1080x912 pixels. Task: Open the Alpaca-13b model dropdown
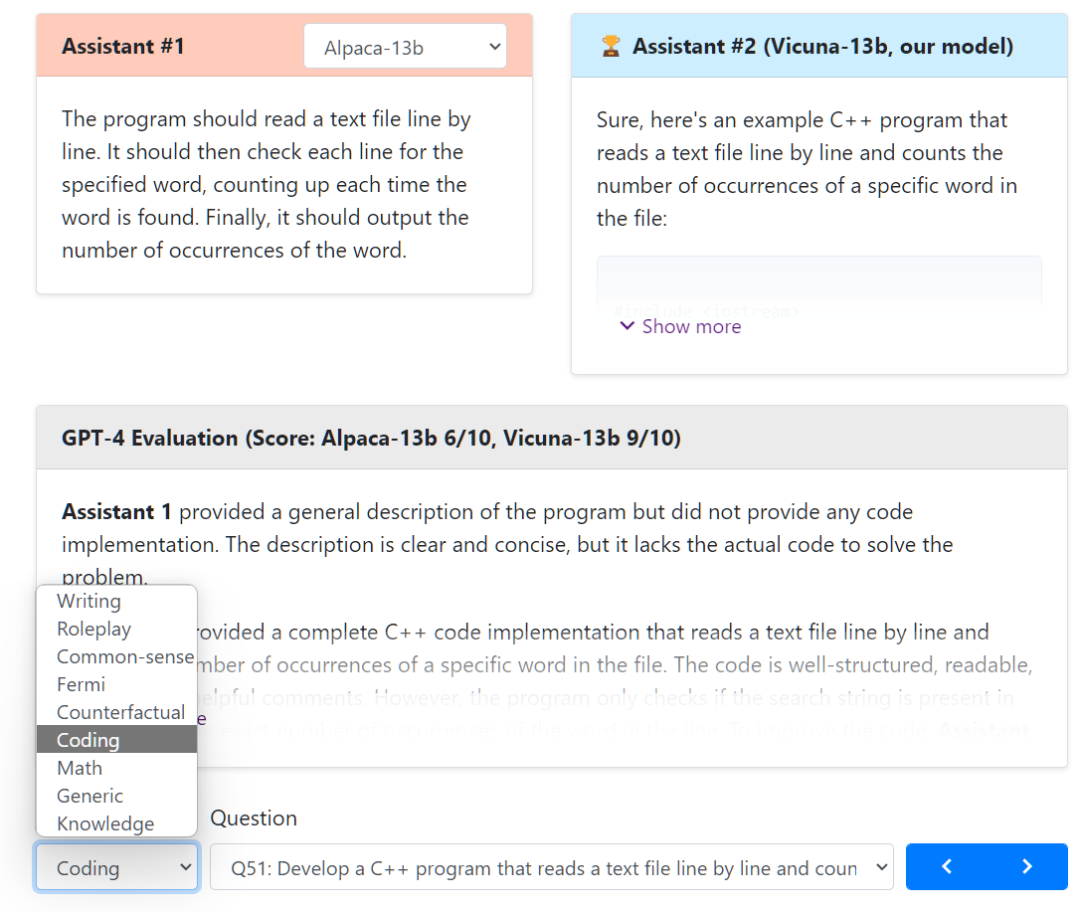(x=405, y=47)
